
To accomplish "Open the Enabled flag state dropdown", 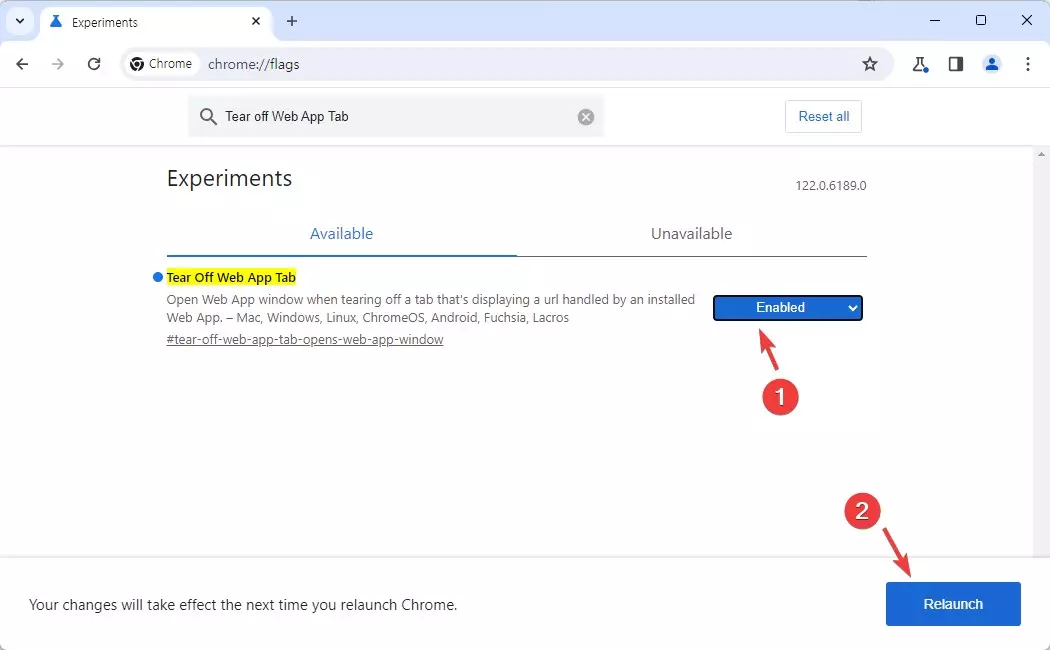I will coord(788,308).
